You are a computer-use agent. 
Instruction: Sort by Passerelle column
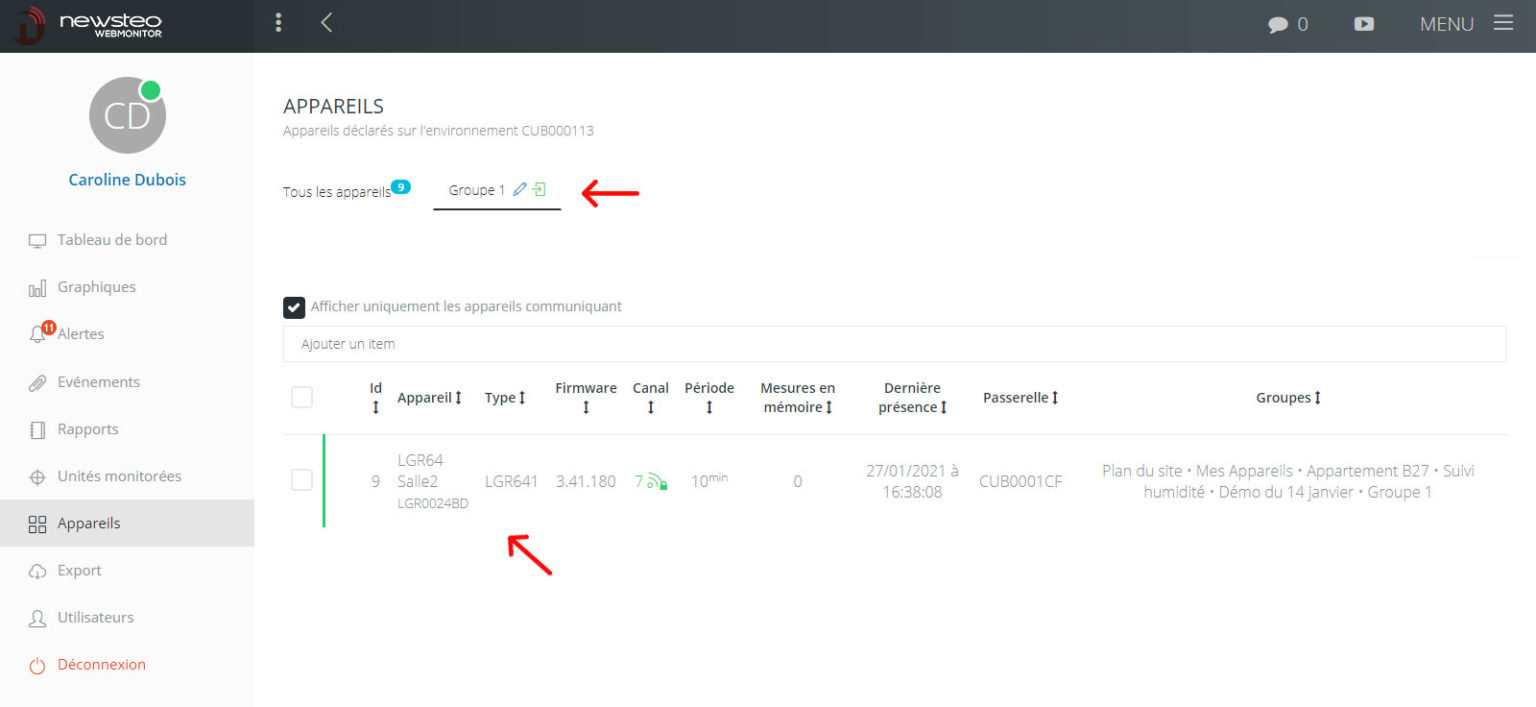(x=1021, y=397)
